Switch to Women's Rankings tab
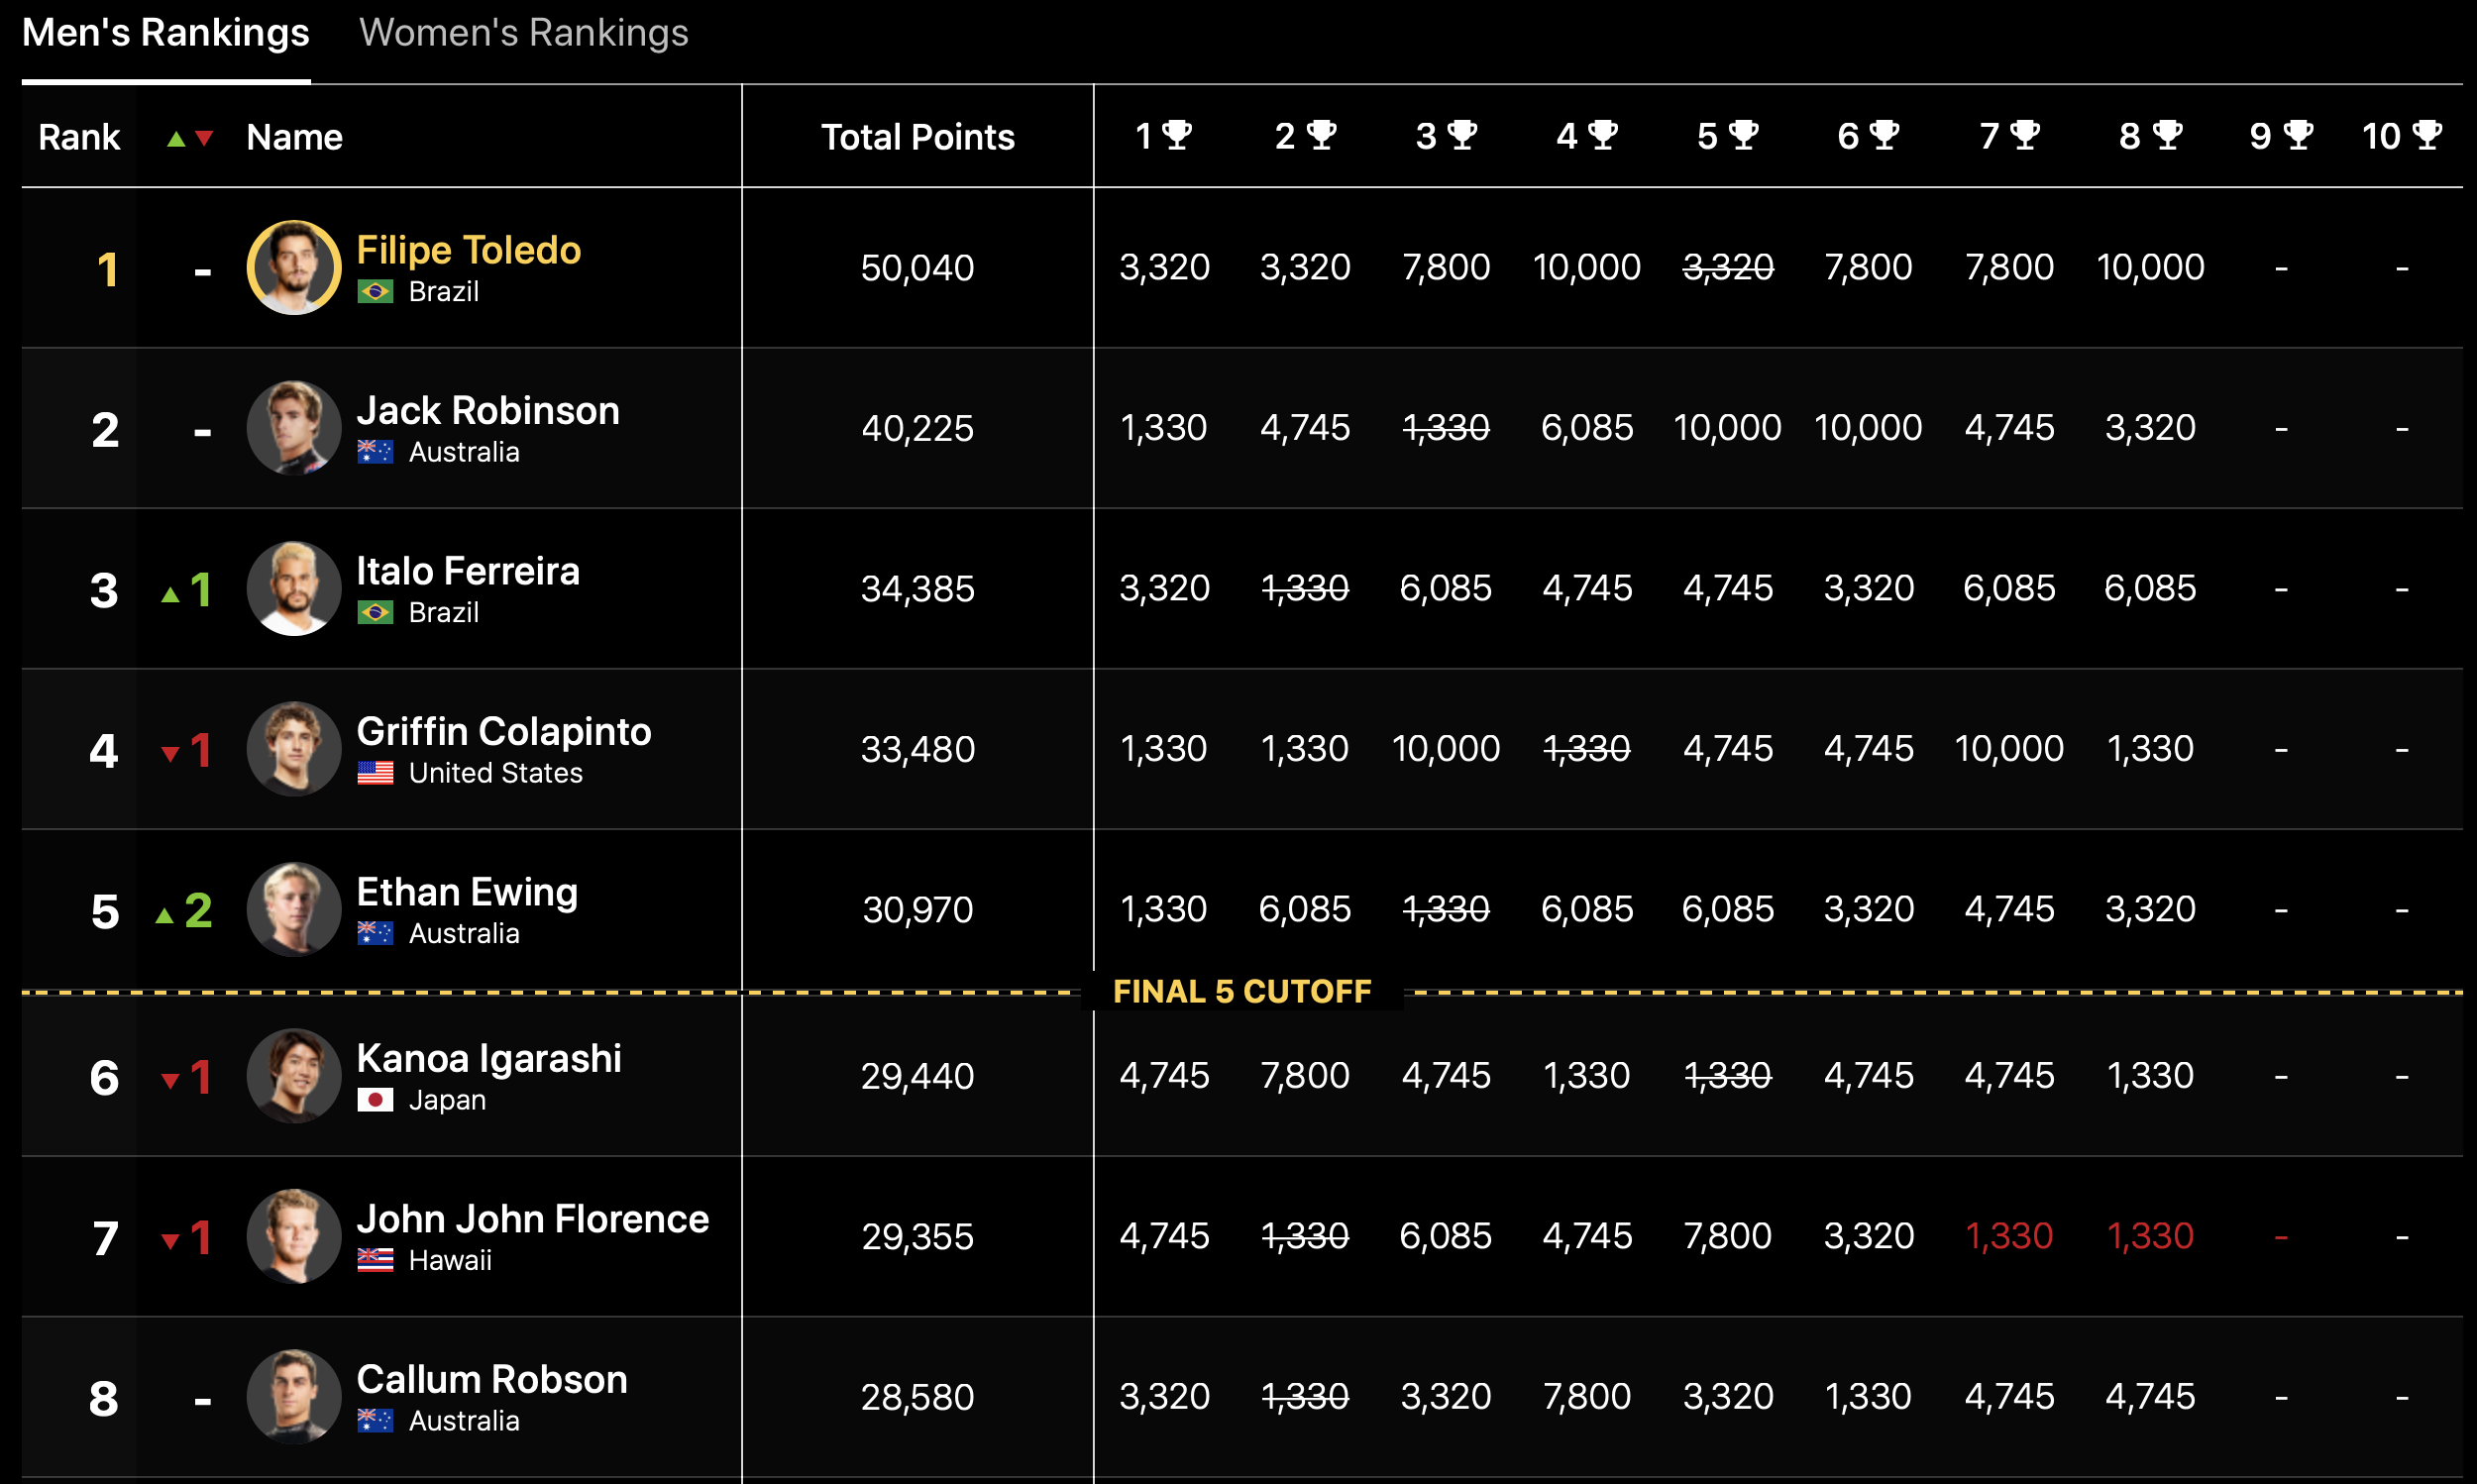 [523, 33]
